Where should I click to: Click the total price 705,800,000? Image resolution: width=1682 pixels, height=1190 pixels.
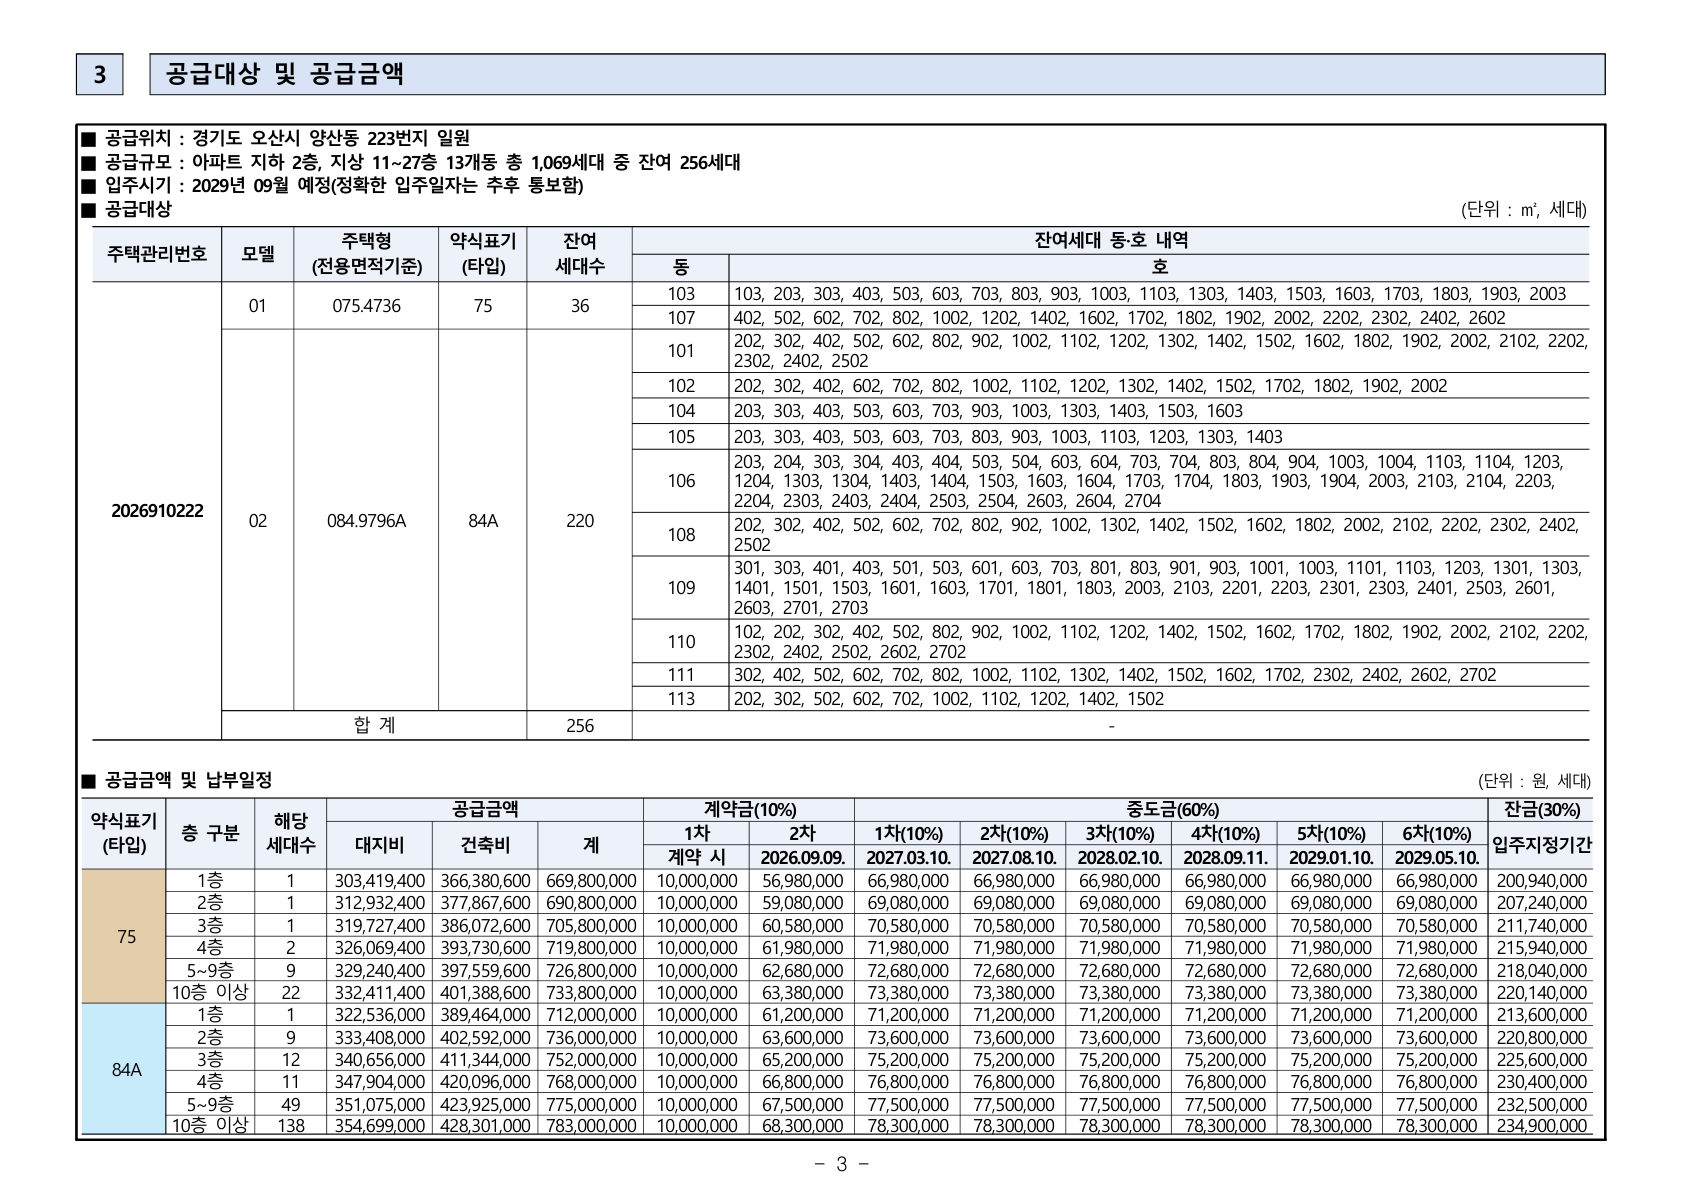tap(591, 926)
